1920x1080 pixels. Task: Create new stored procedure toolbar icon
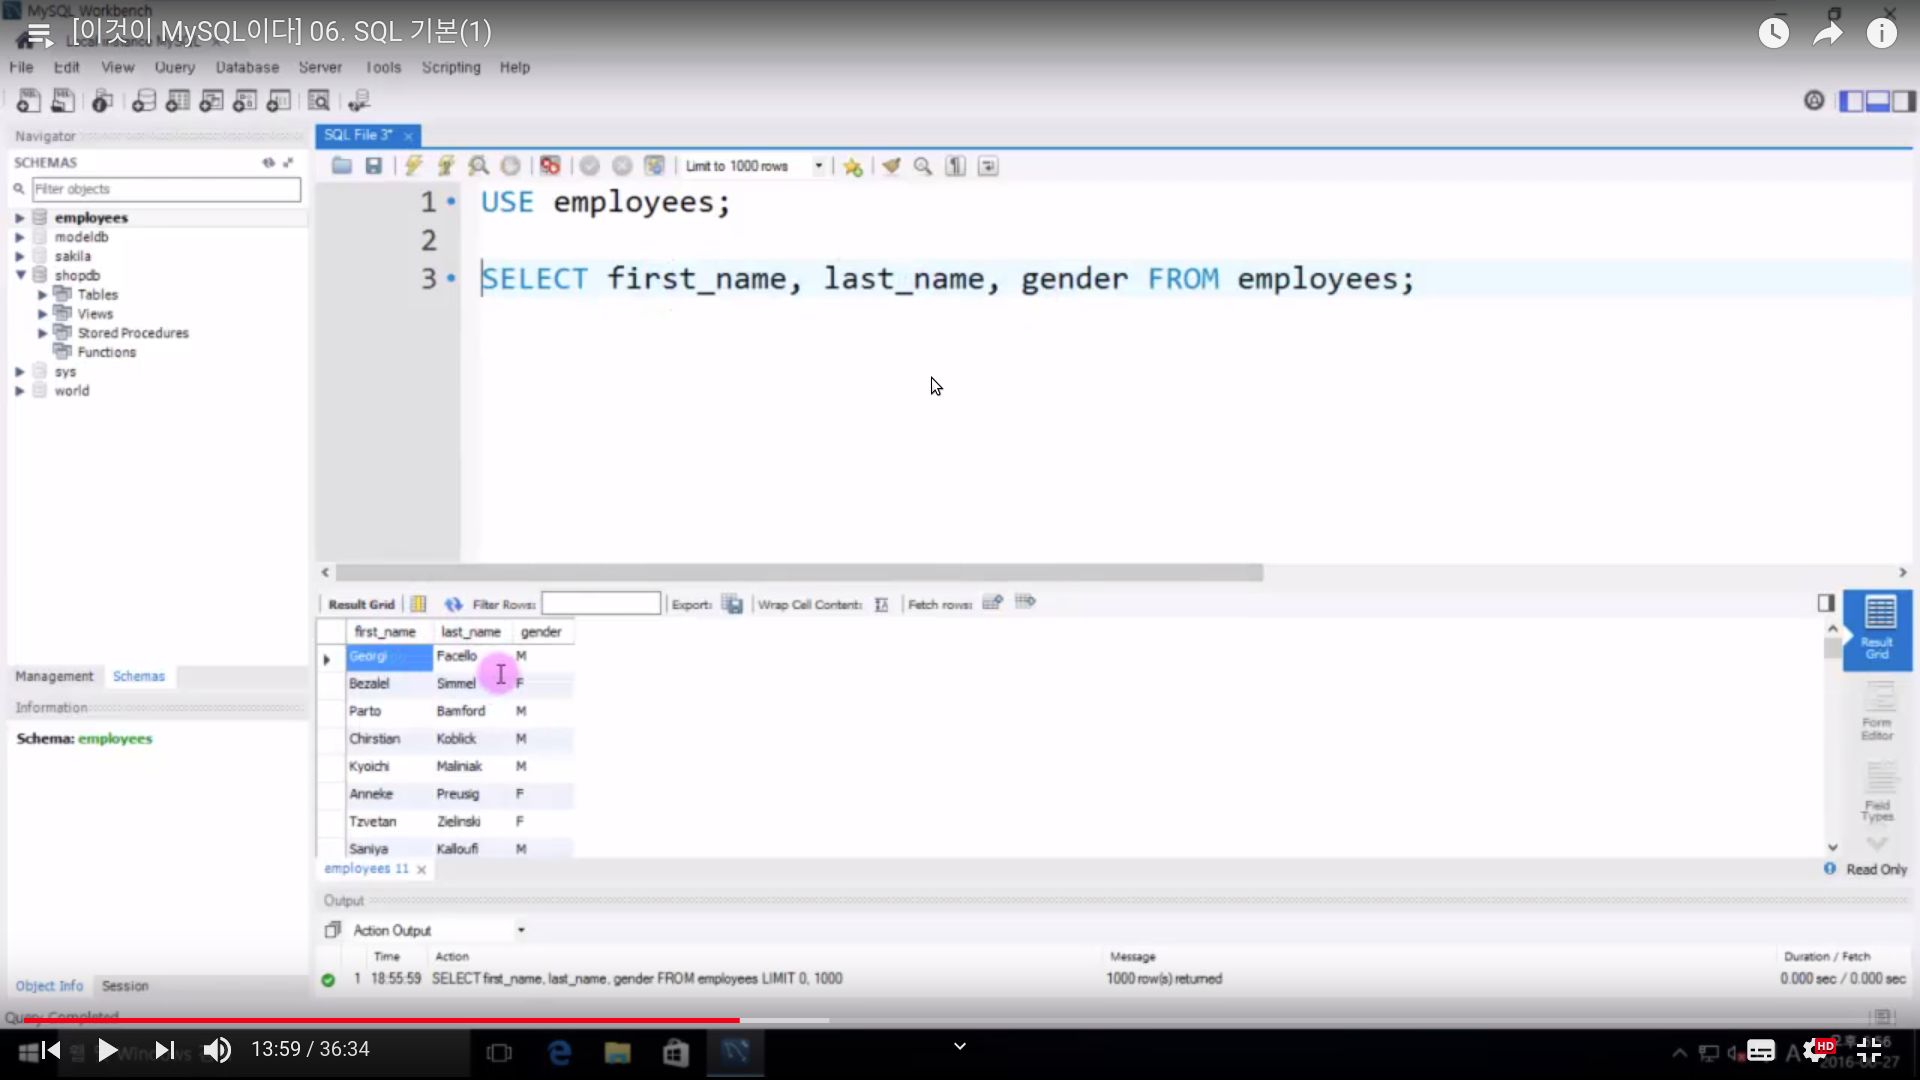(x=245, y=101)
